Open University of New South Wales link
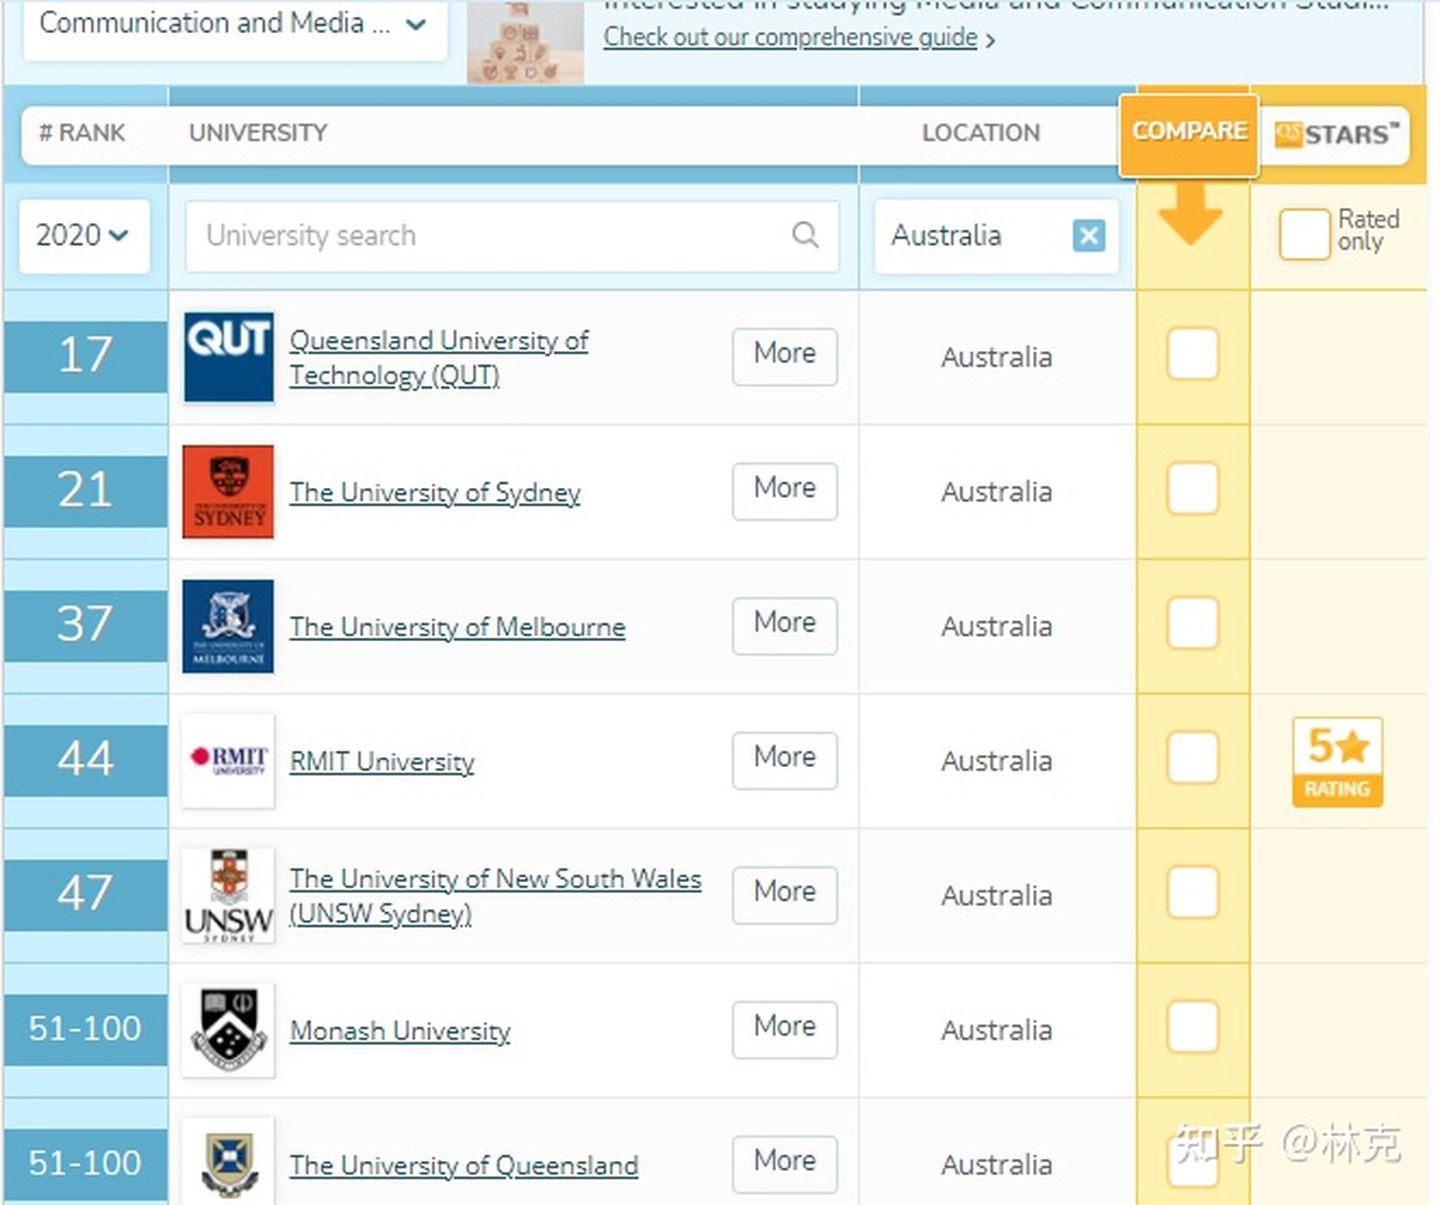 [495, 895]
